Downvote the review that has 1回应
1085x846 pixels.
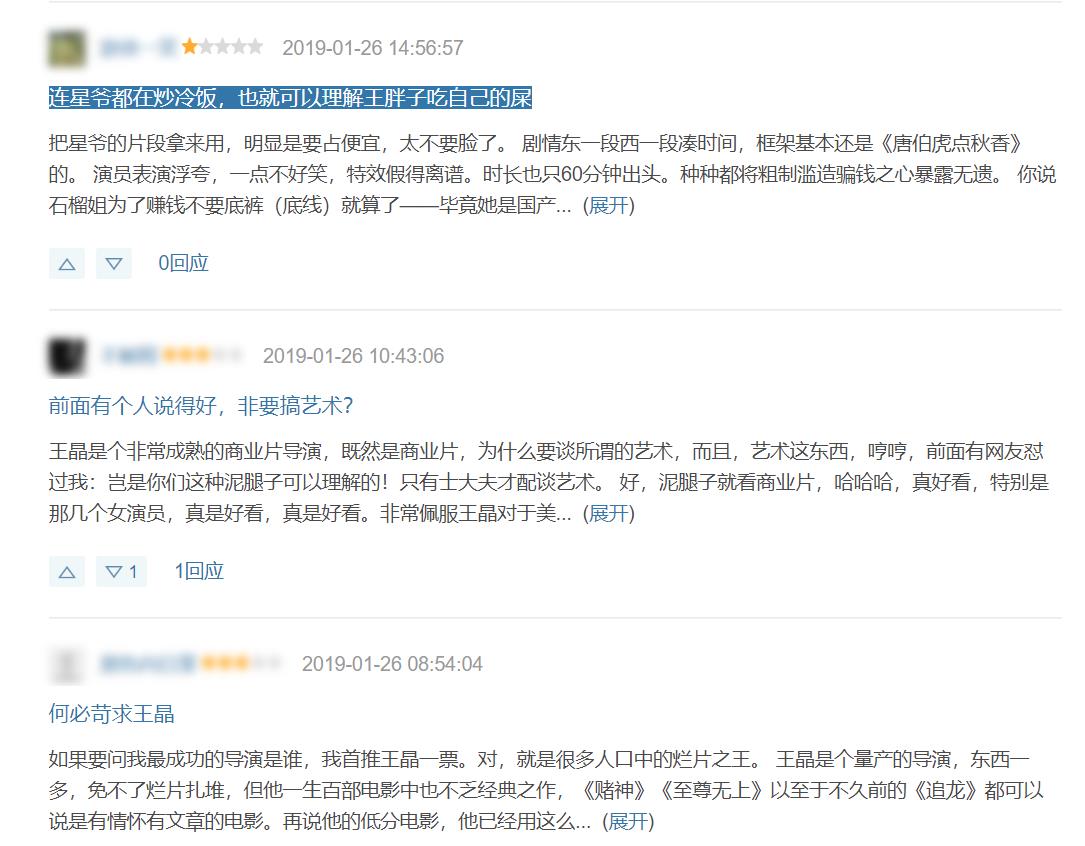(x=121, y=572)
